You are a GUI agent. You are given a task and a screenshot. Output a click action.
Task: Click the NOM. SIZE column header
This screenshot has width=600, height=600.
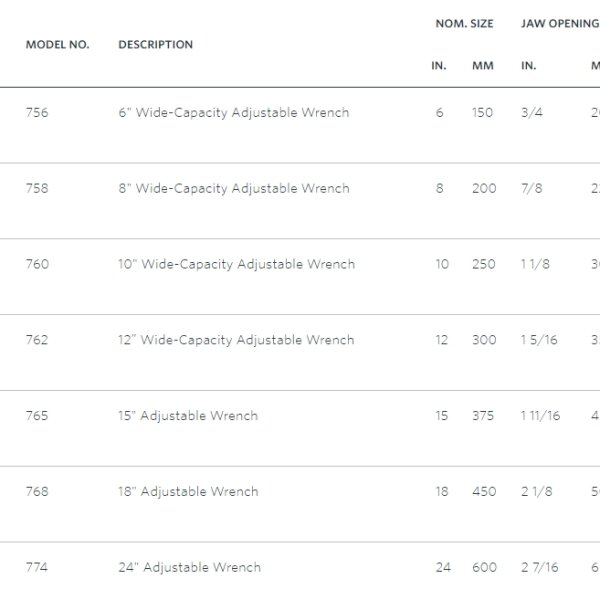coord(464,23)
